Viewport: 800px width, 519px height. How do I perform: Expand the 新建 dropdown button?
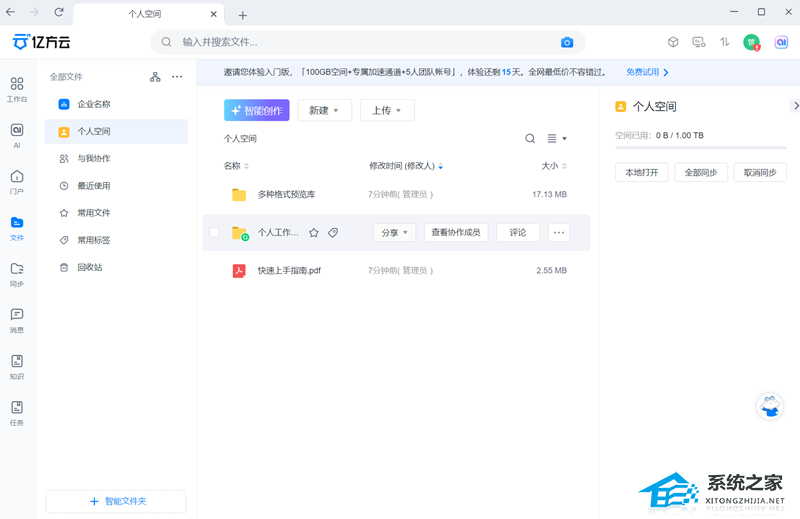[325, 110]
